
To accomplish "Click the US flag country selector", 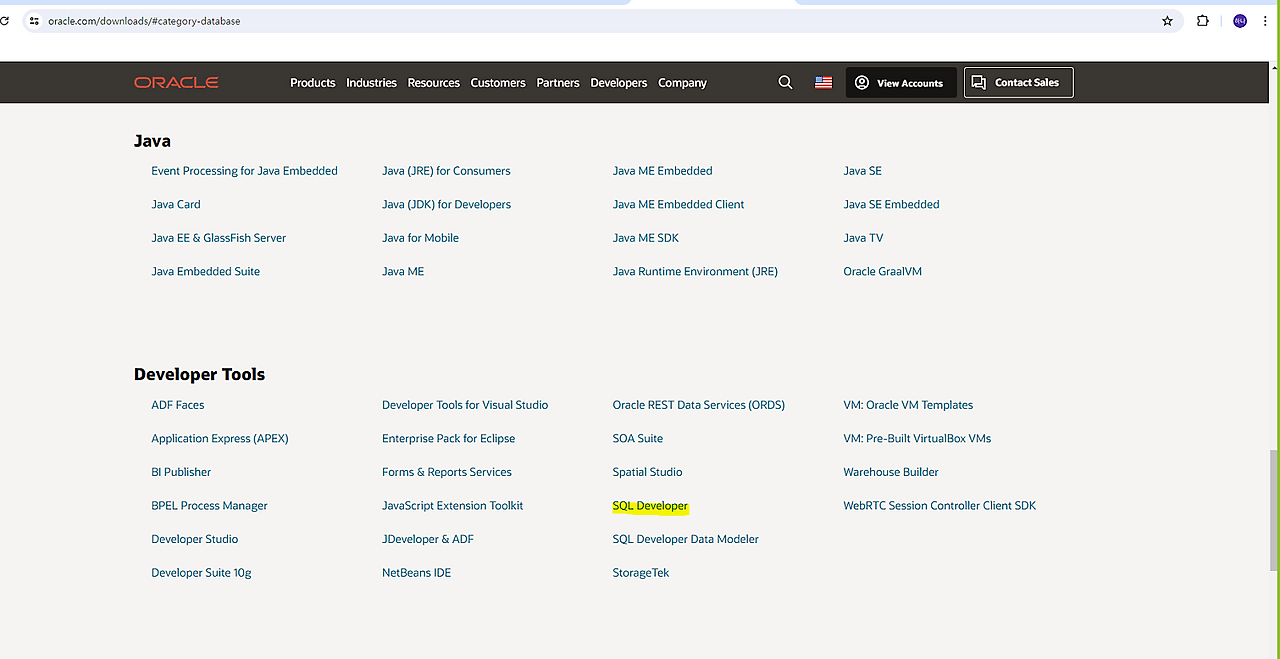I will pos(823,83).
